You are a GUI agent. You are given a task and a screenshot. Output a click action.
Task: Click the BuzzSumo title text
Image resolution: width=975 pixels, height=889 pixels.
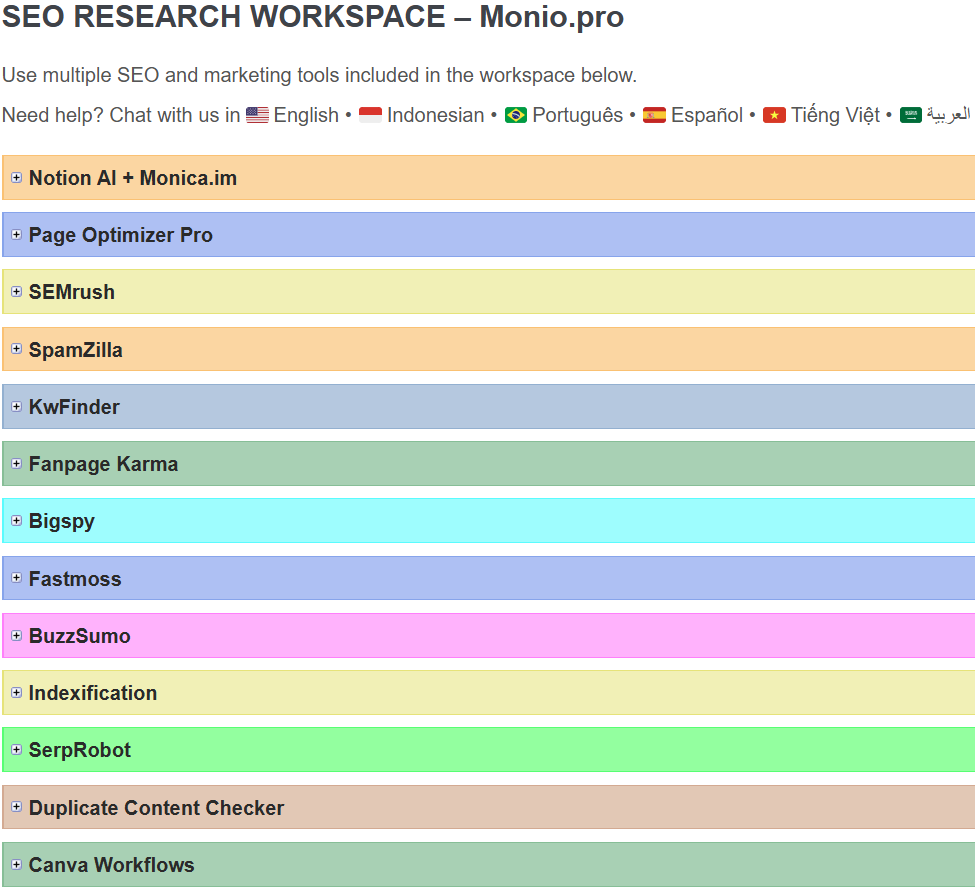click(x=80, y=636)
